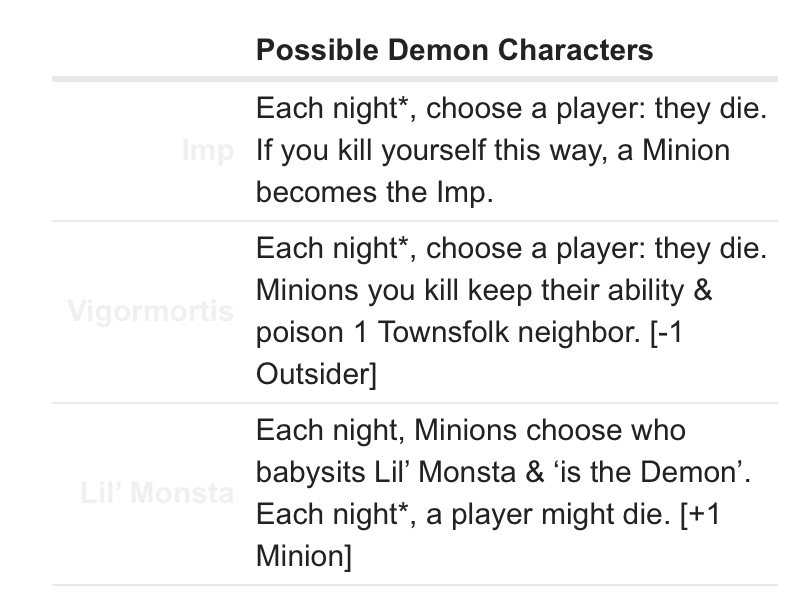Screen dimensions: 801x601
Task: Open the faint Imp character link
Action: 208,150
